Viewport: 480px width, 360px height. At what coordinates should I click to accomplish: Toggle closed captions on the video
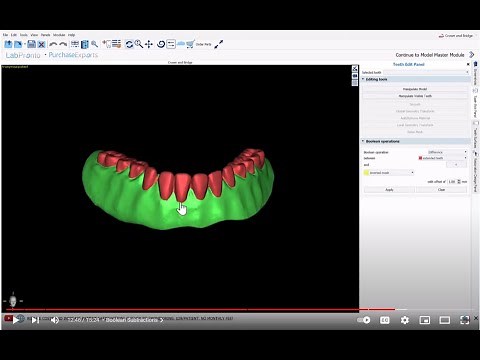click(384, 320)
